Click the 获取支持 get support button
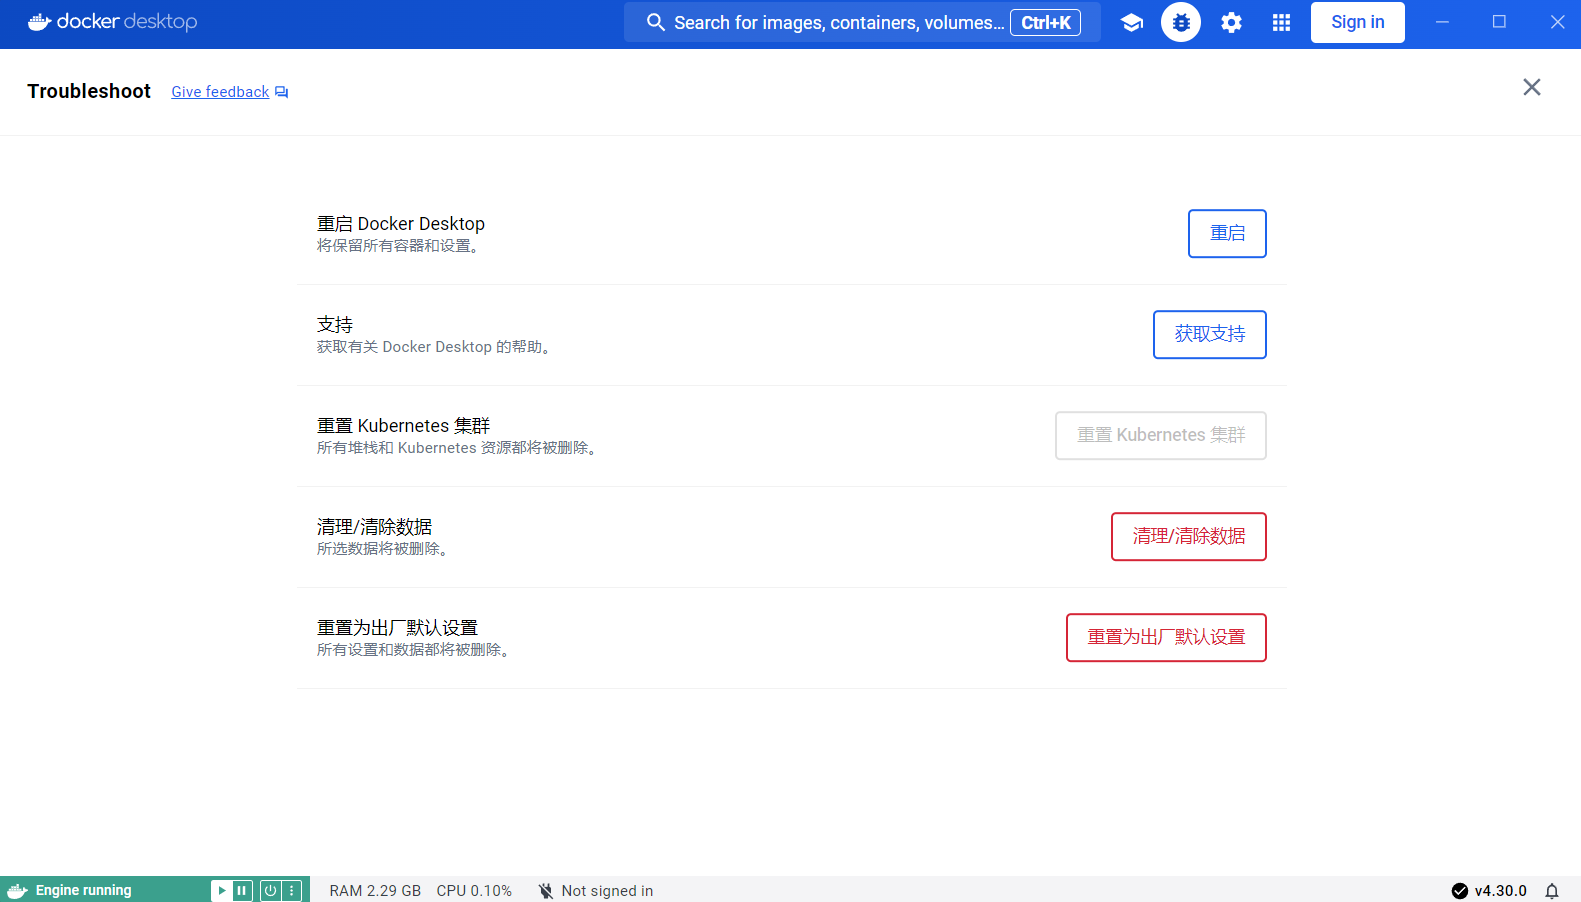The height and width of the screenshot is (902, 1581). coord(1209,334)
